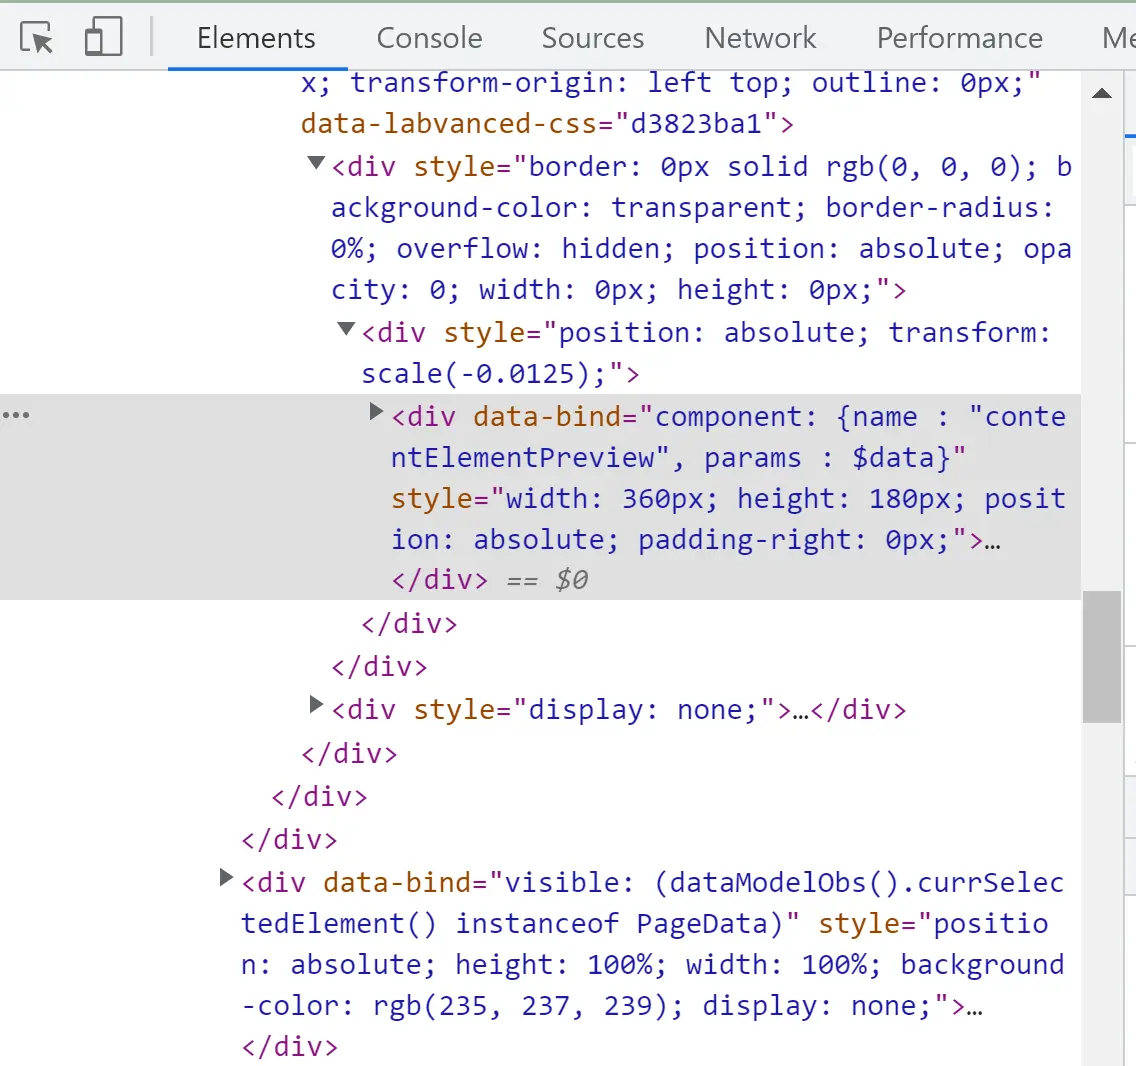Activate the inspect element picker icon
1136x1066 pixels.
(x=37, y=38)
